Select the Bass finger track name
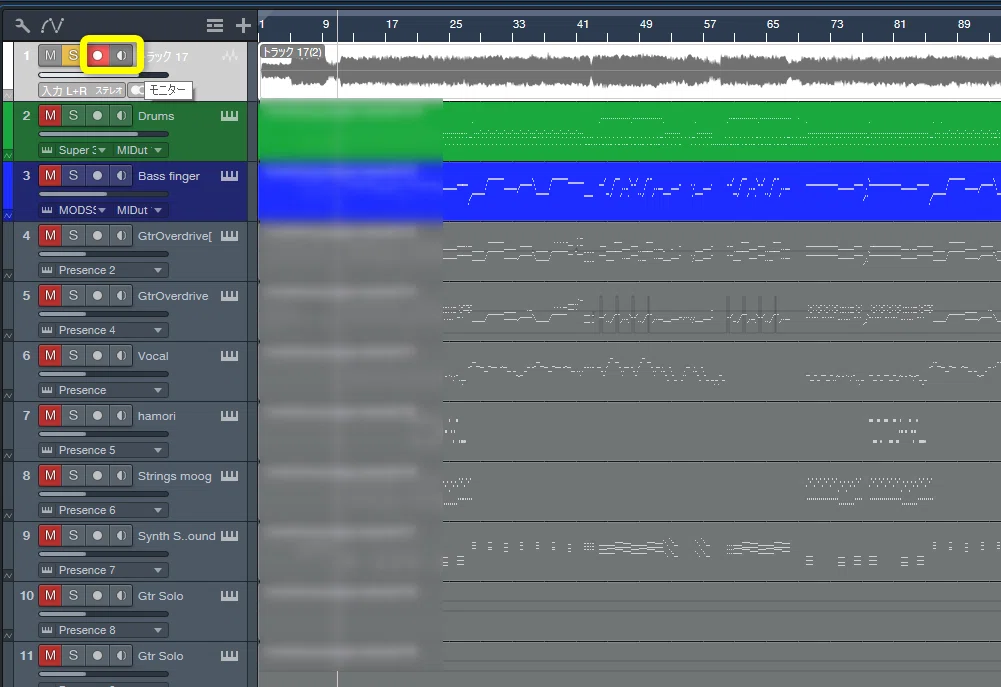This screenshot has width=1001, height=687. tap(169, 176)
